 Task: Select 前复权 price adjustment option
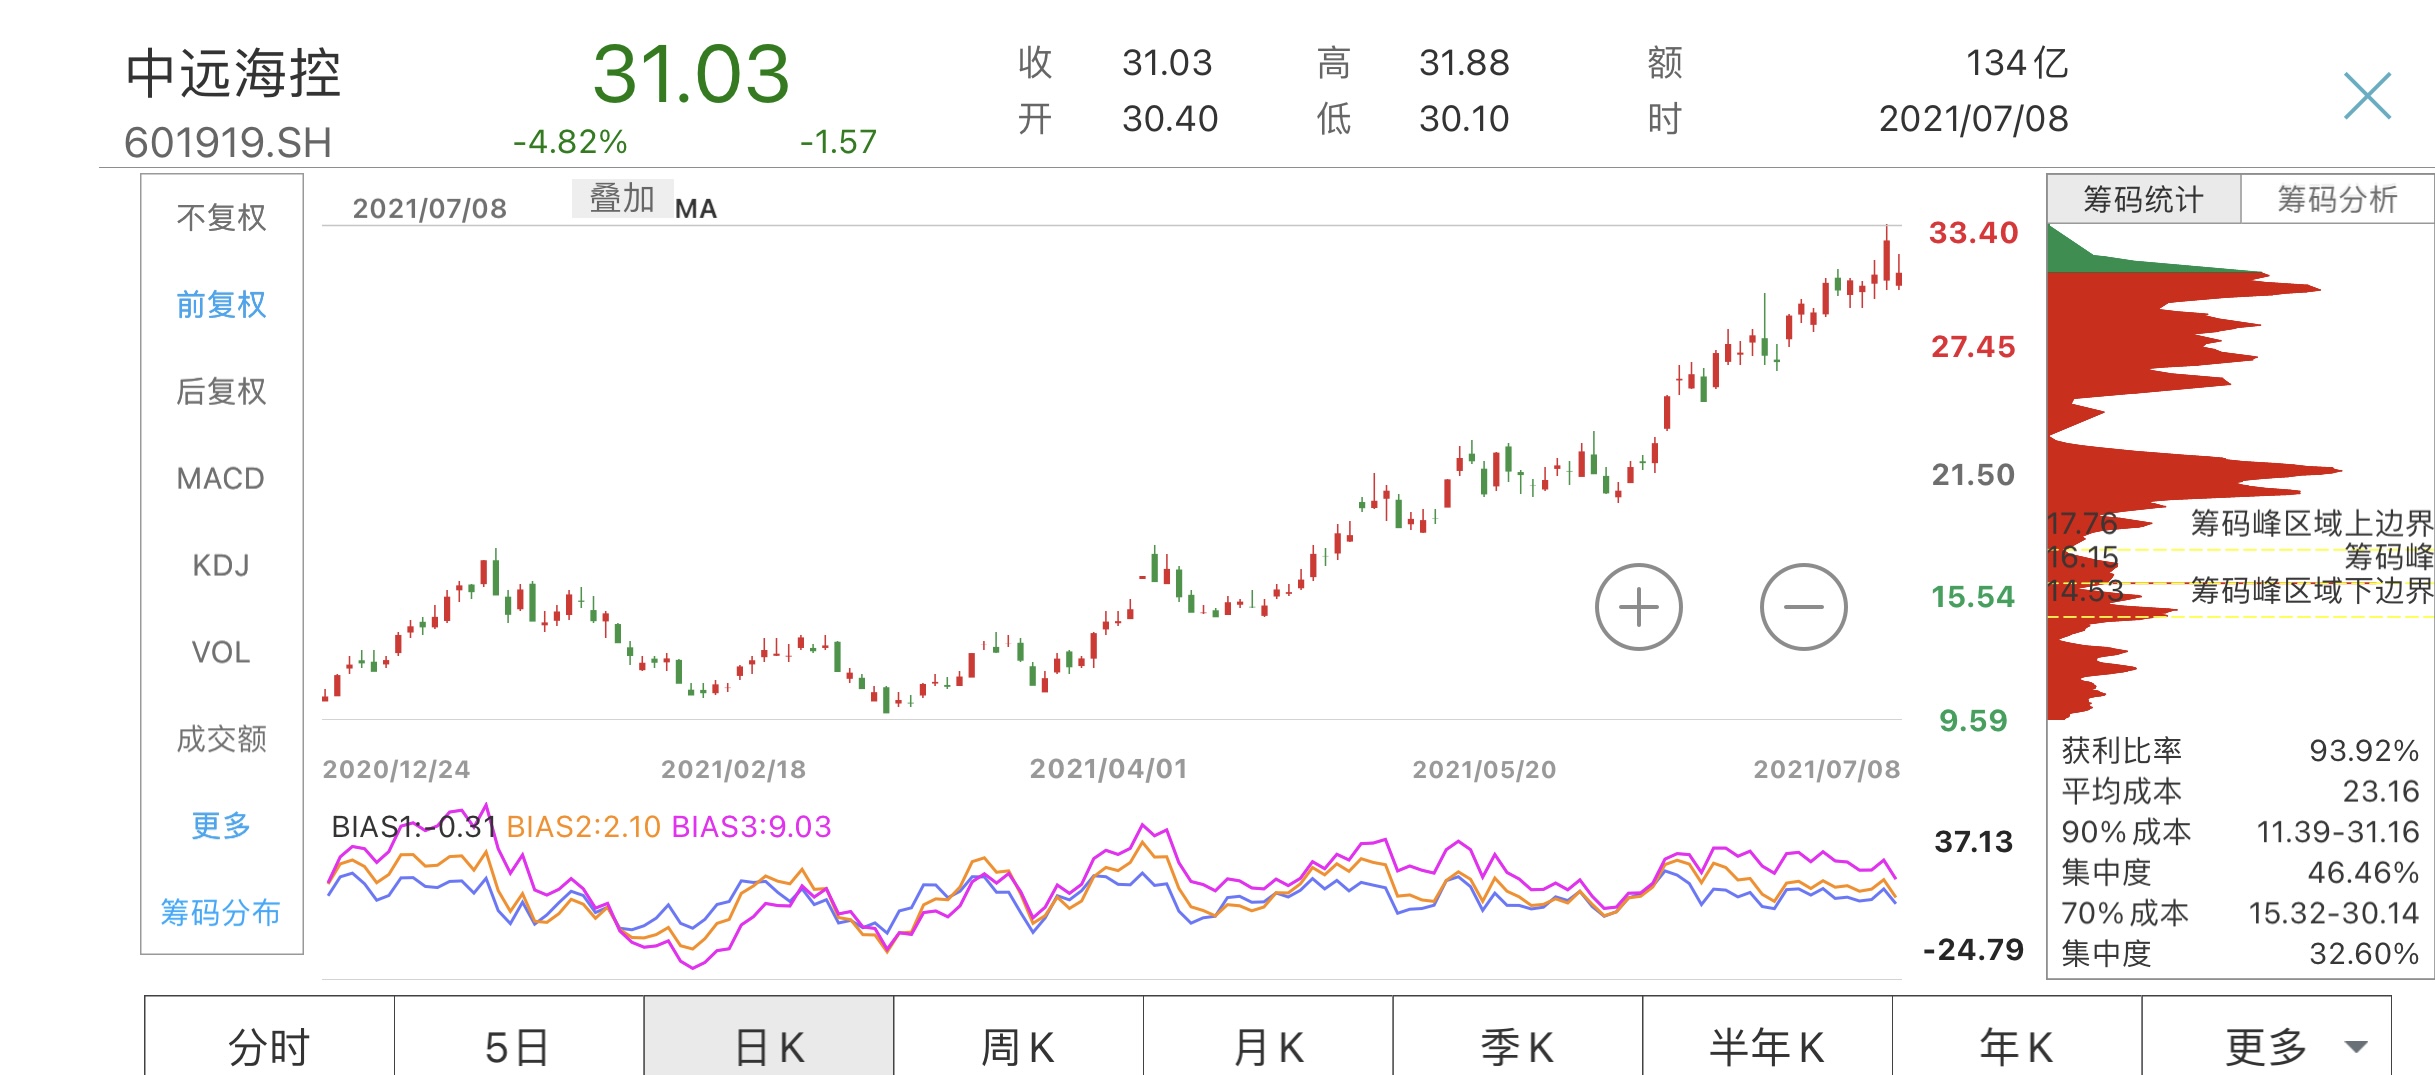click(x=221, y=304)
